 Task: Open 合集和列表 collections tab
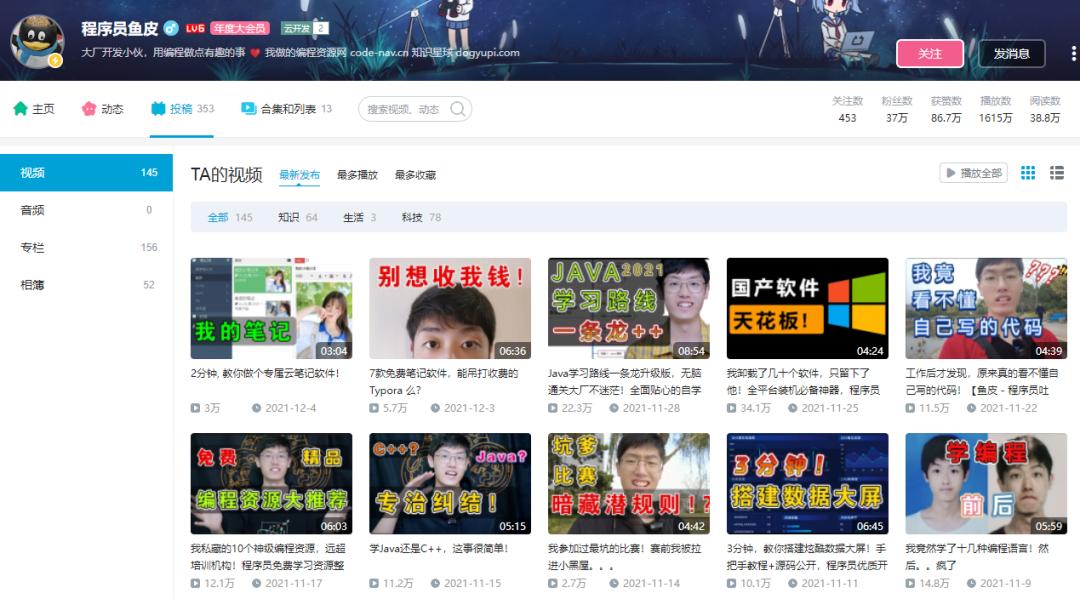point(286,109)
